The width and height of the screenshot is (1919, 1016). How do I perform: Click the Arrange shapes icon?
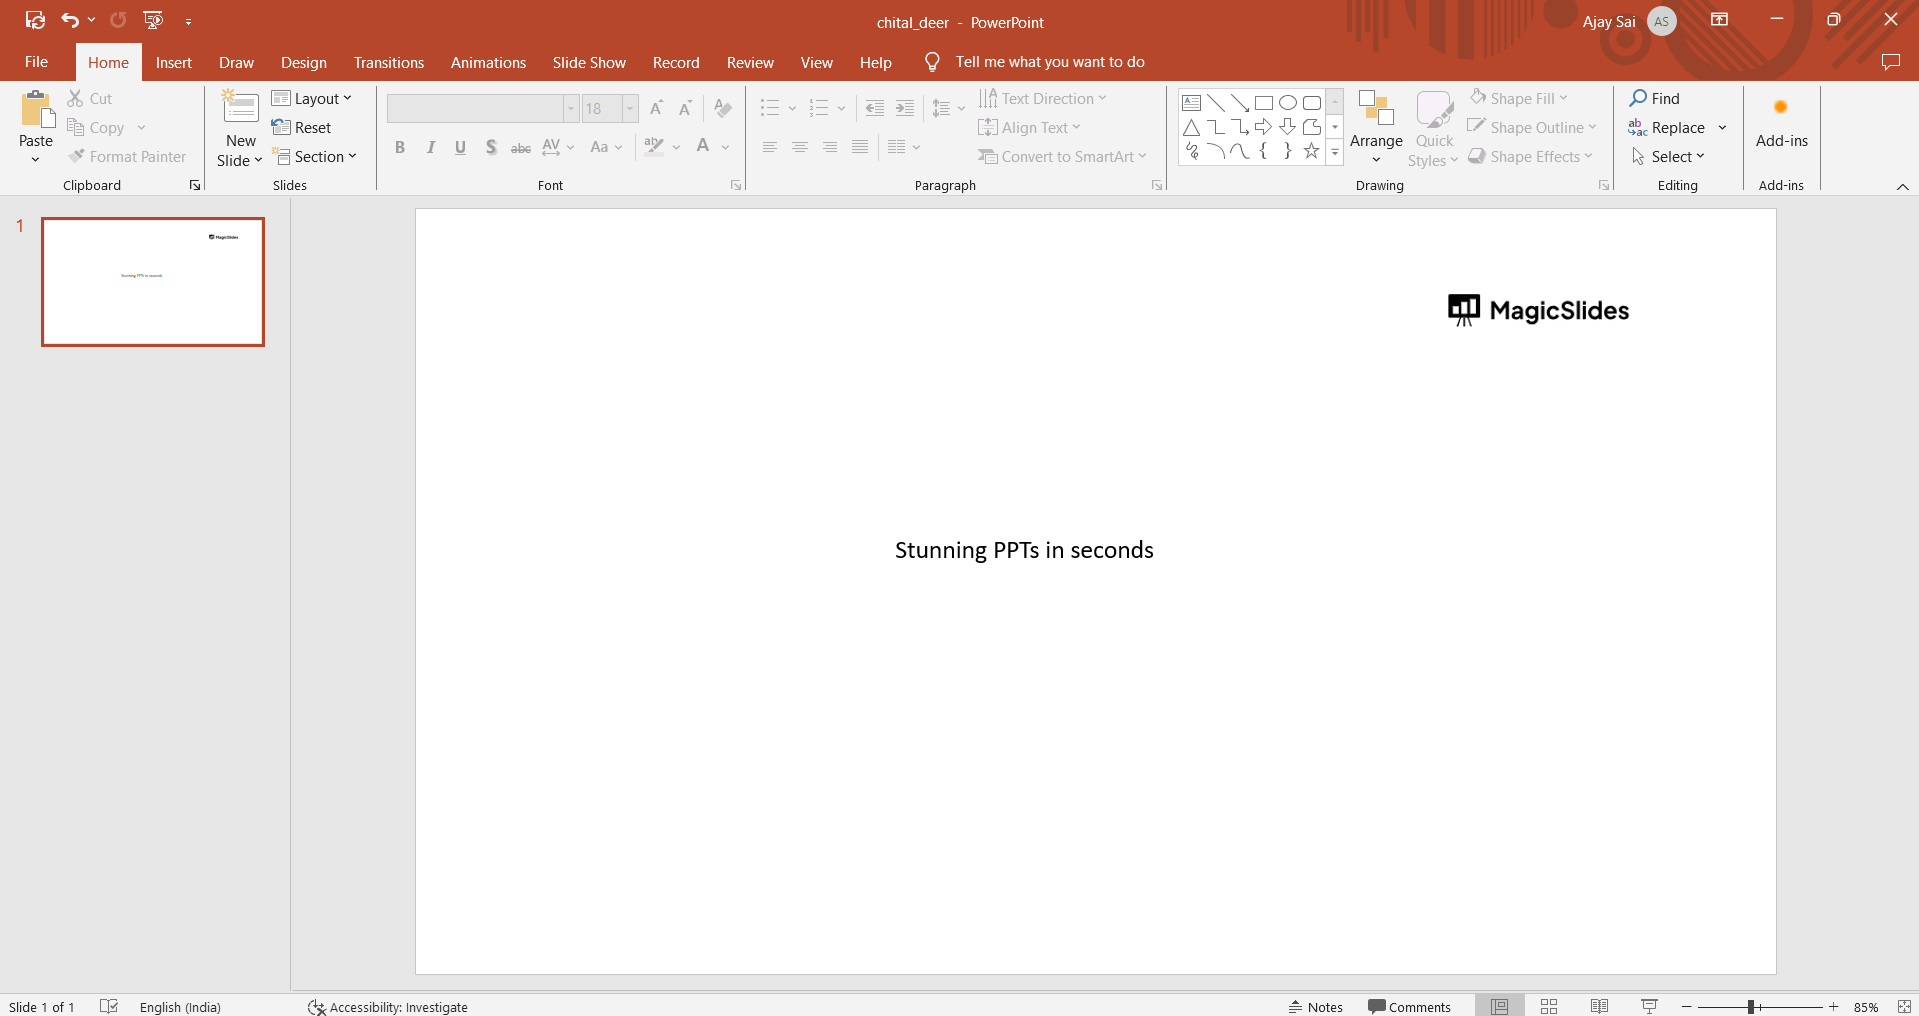point(1376,110)
